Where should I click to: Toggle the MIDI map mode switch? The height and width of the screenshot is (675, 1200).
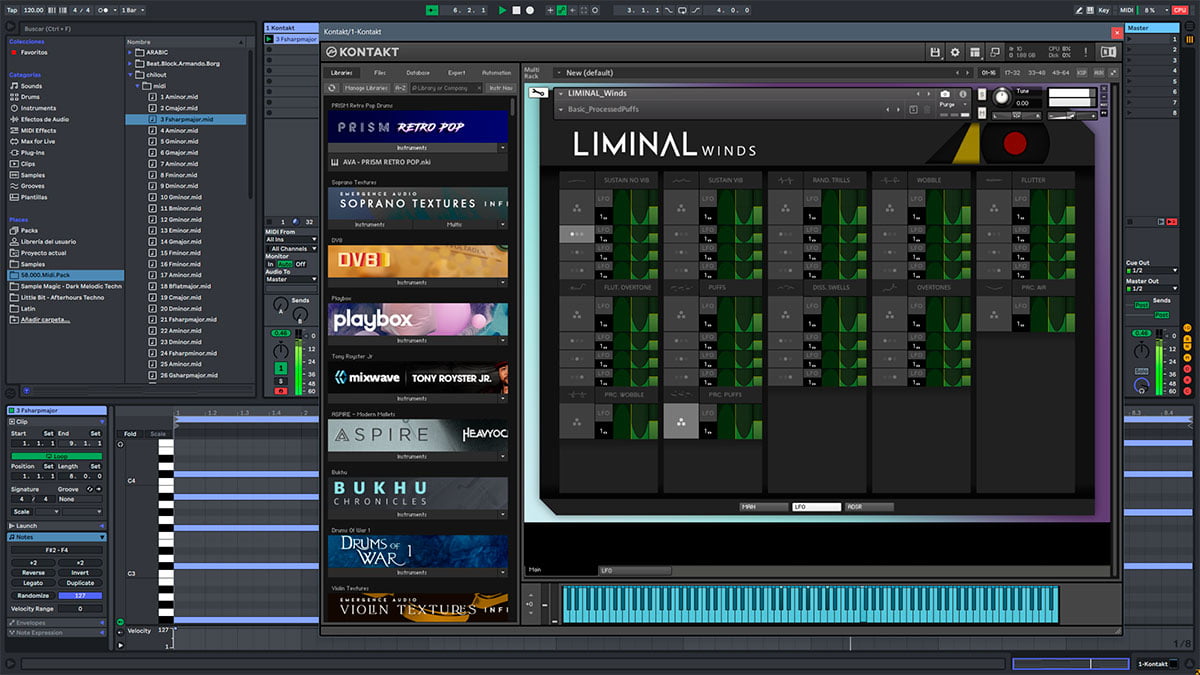pyautogui.click(x=1125, y=10)
